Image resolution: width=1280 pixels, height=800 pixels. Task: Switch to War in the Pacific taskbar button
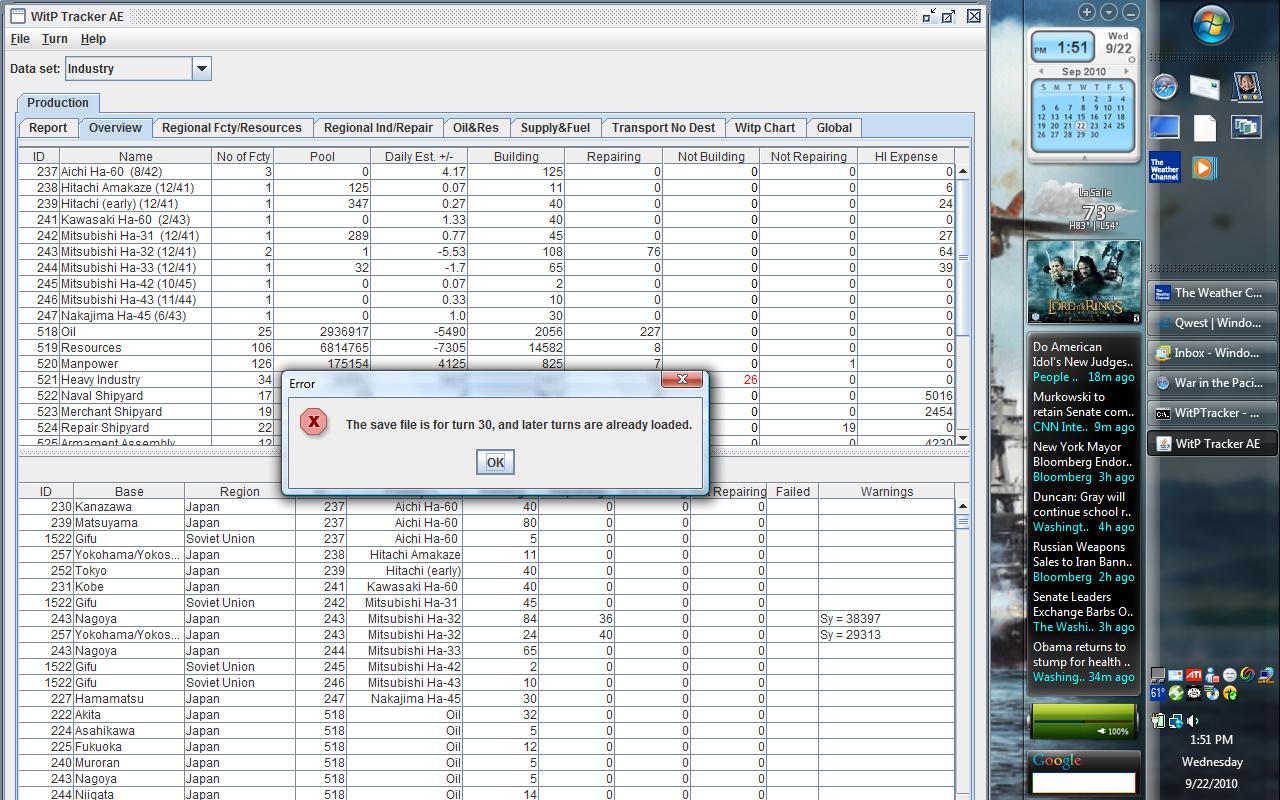pyautogui.click(x=1212, y=383)
